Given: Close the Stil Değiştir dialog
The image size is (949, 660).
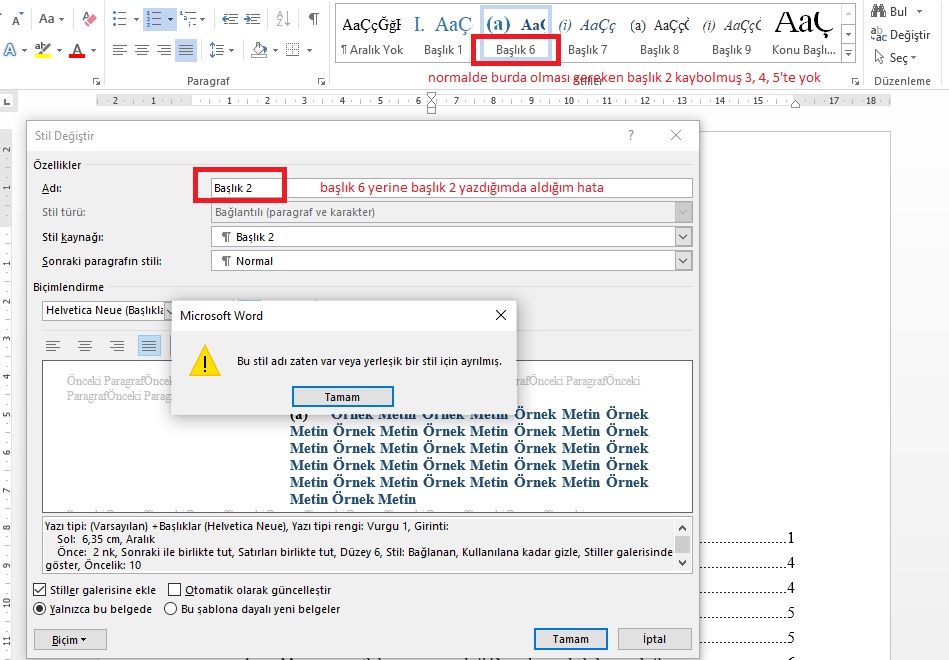Looking at the screenshot, I should click(x=676, y=135).
